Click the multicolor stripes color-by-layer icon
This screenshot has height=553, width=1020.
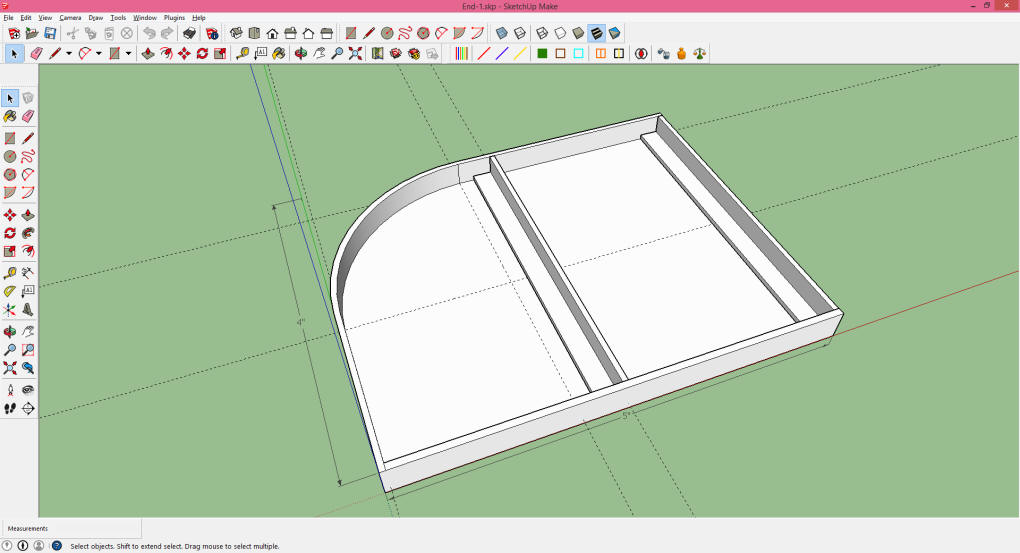pos(460,53)
